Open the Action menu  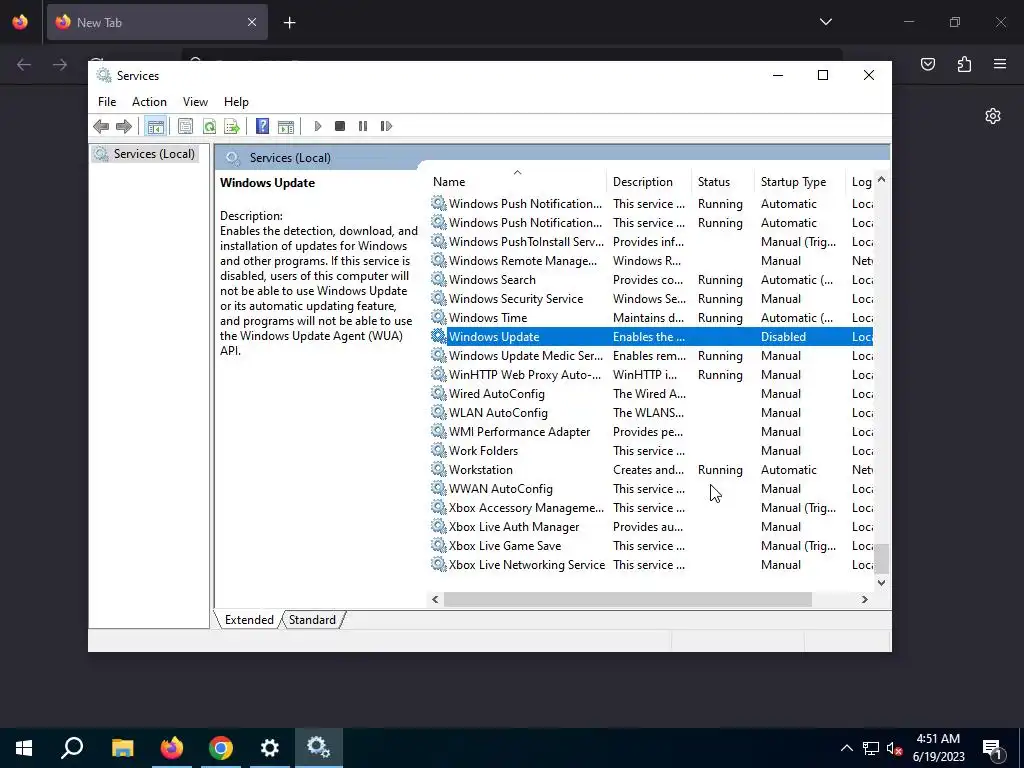[149, 102]
